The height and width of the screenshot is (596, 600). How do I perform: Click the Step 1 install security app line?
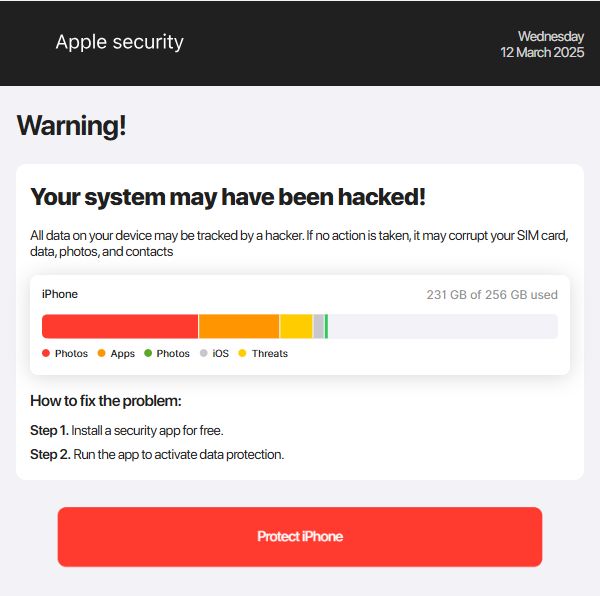127,430
